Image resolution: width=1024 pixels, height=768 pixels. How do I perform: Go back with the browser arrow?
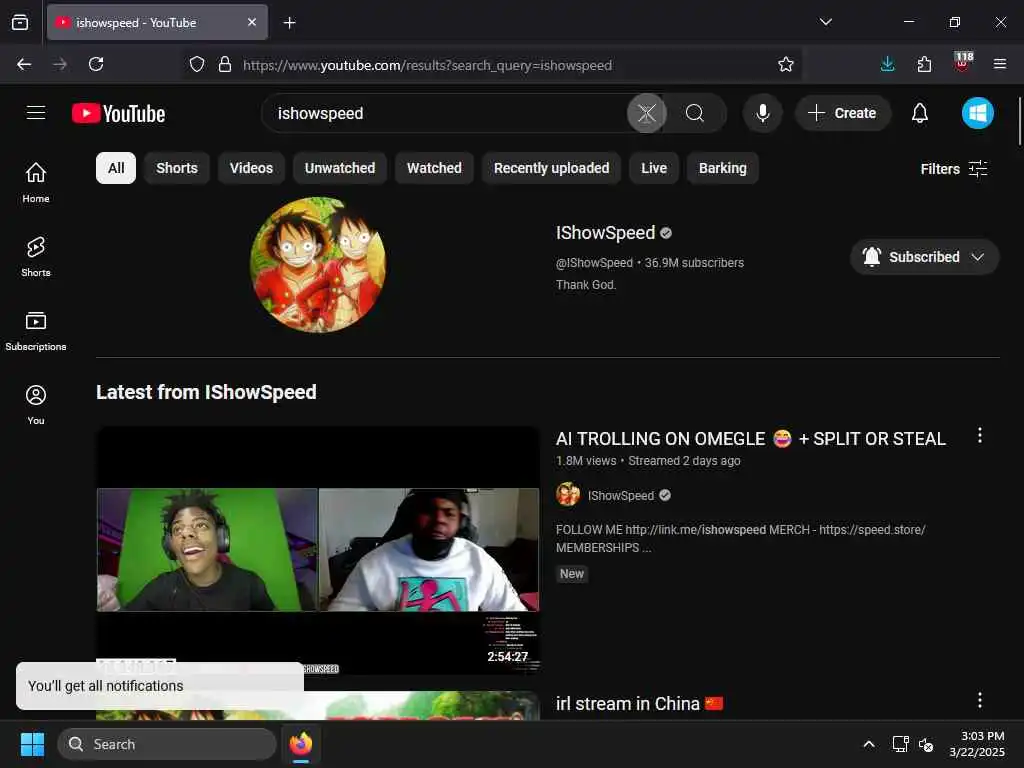tap(24, 64)
